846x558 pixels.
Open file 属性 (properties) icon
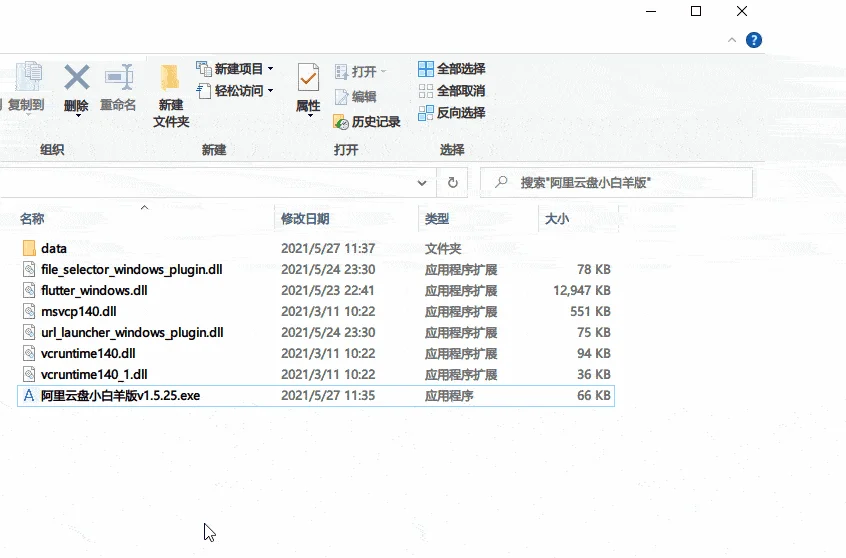pyautogui.click(x=308, y=77)
